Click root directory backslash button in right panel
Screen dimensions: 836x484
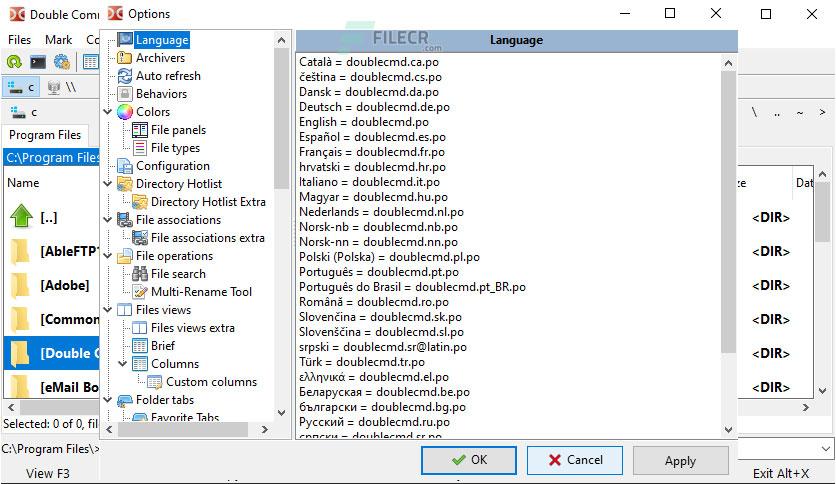[754, 112]
